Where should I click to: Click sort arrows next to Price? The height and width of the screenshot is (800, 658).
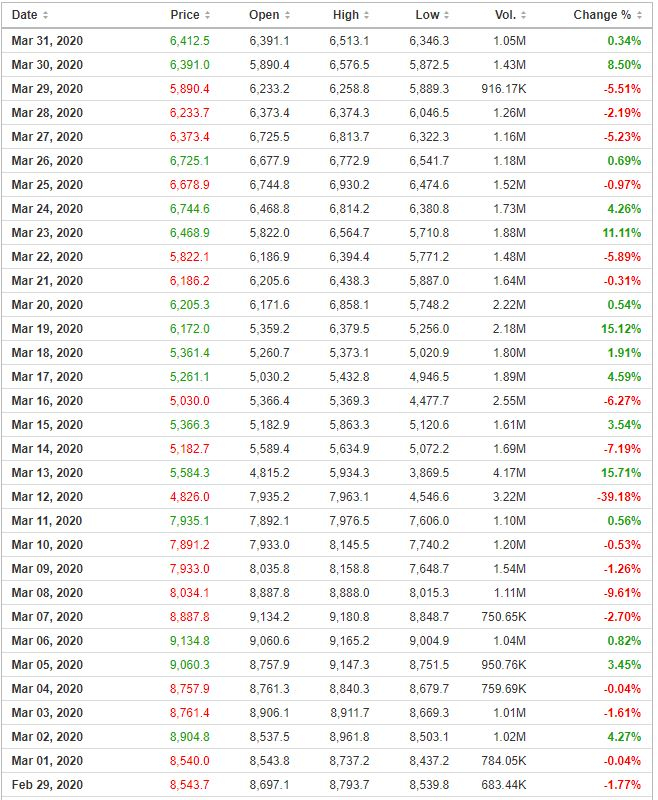coord(207,15)
